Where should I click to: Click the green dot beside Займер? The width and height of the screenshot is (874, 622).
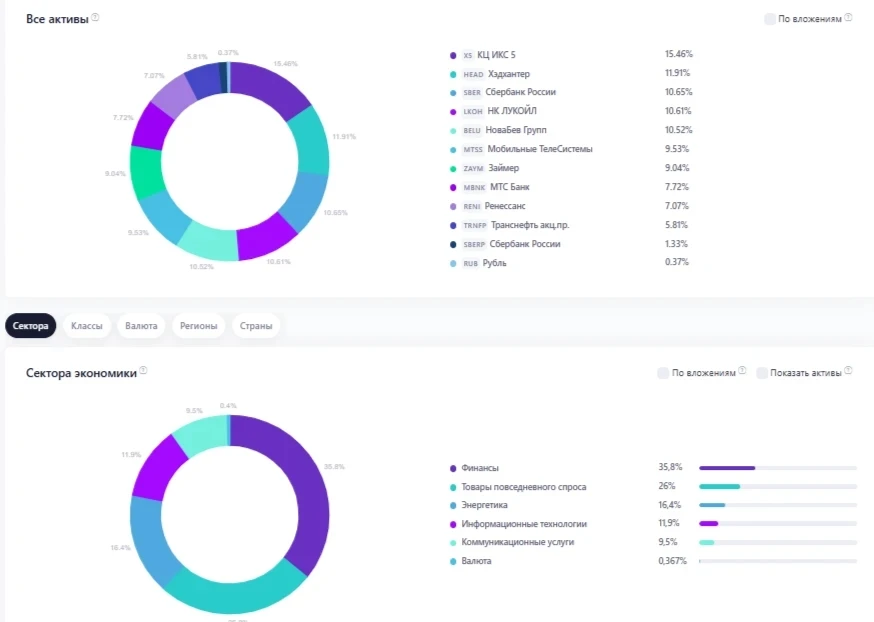coord(453,168)
